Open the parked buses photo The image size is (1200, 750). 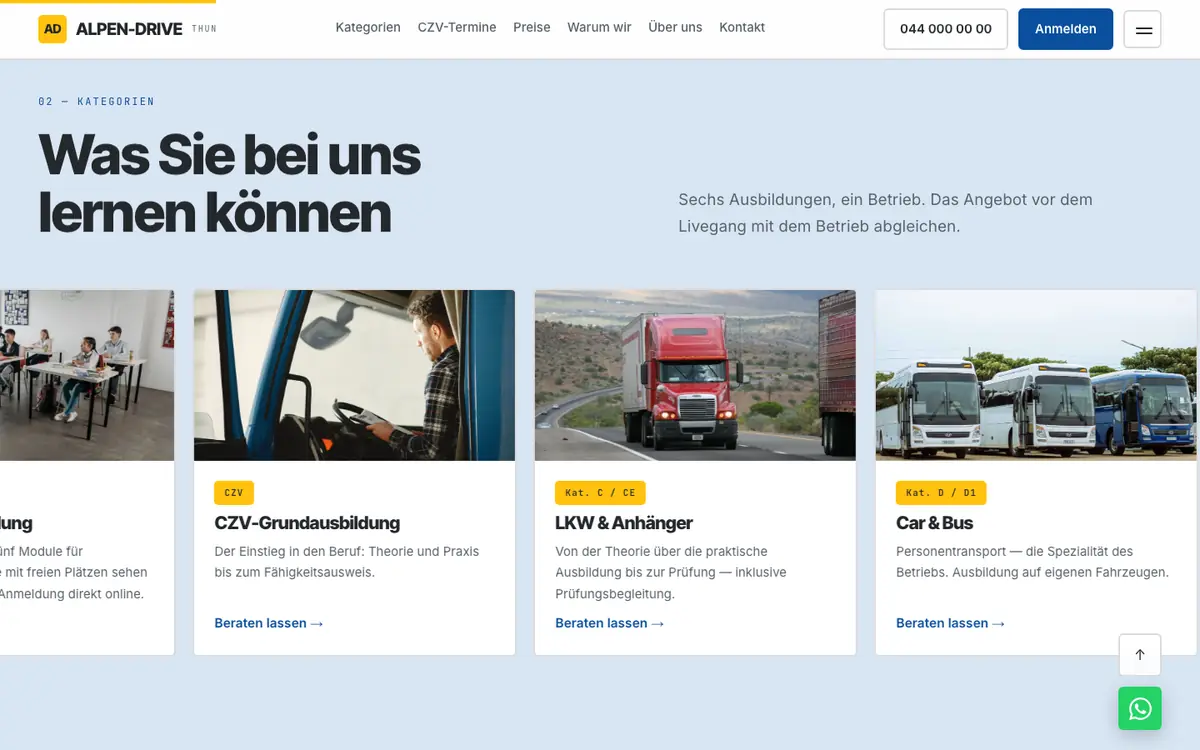click(1036, 375)
